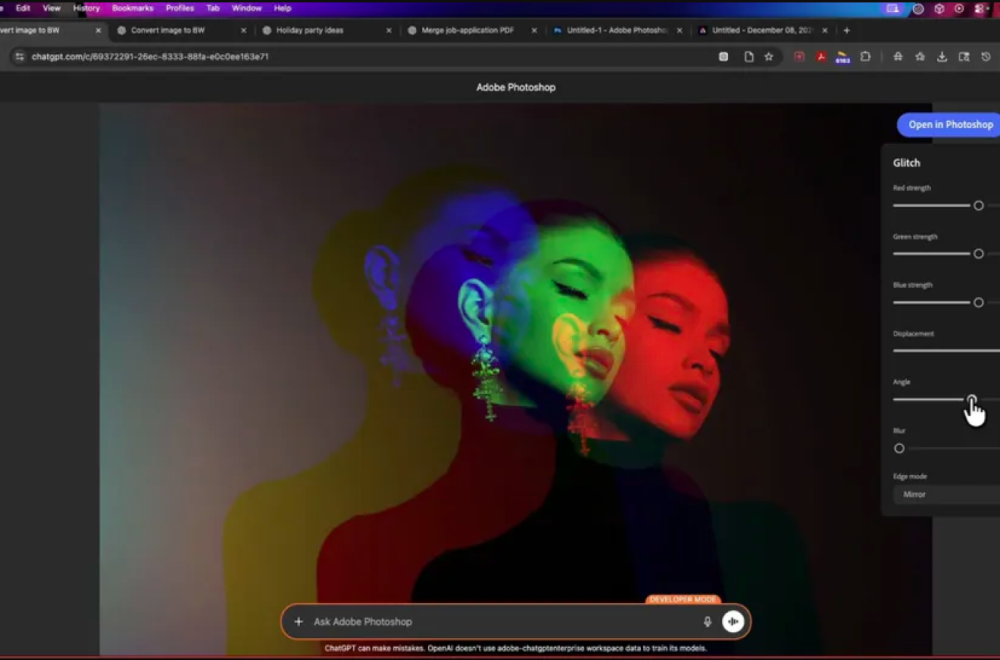Click the Ask Adobe Photoshop input field
Screen dimensions: 1000x660
[450, 621]
